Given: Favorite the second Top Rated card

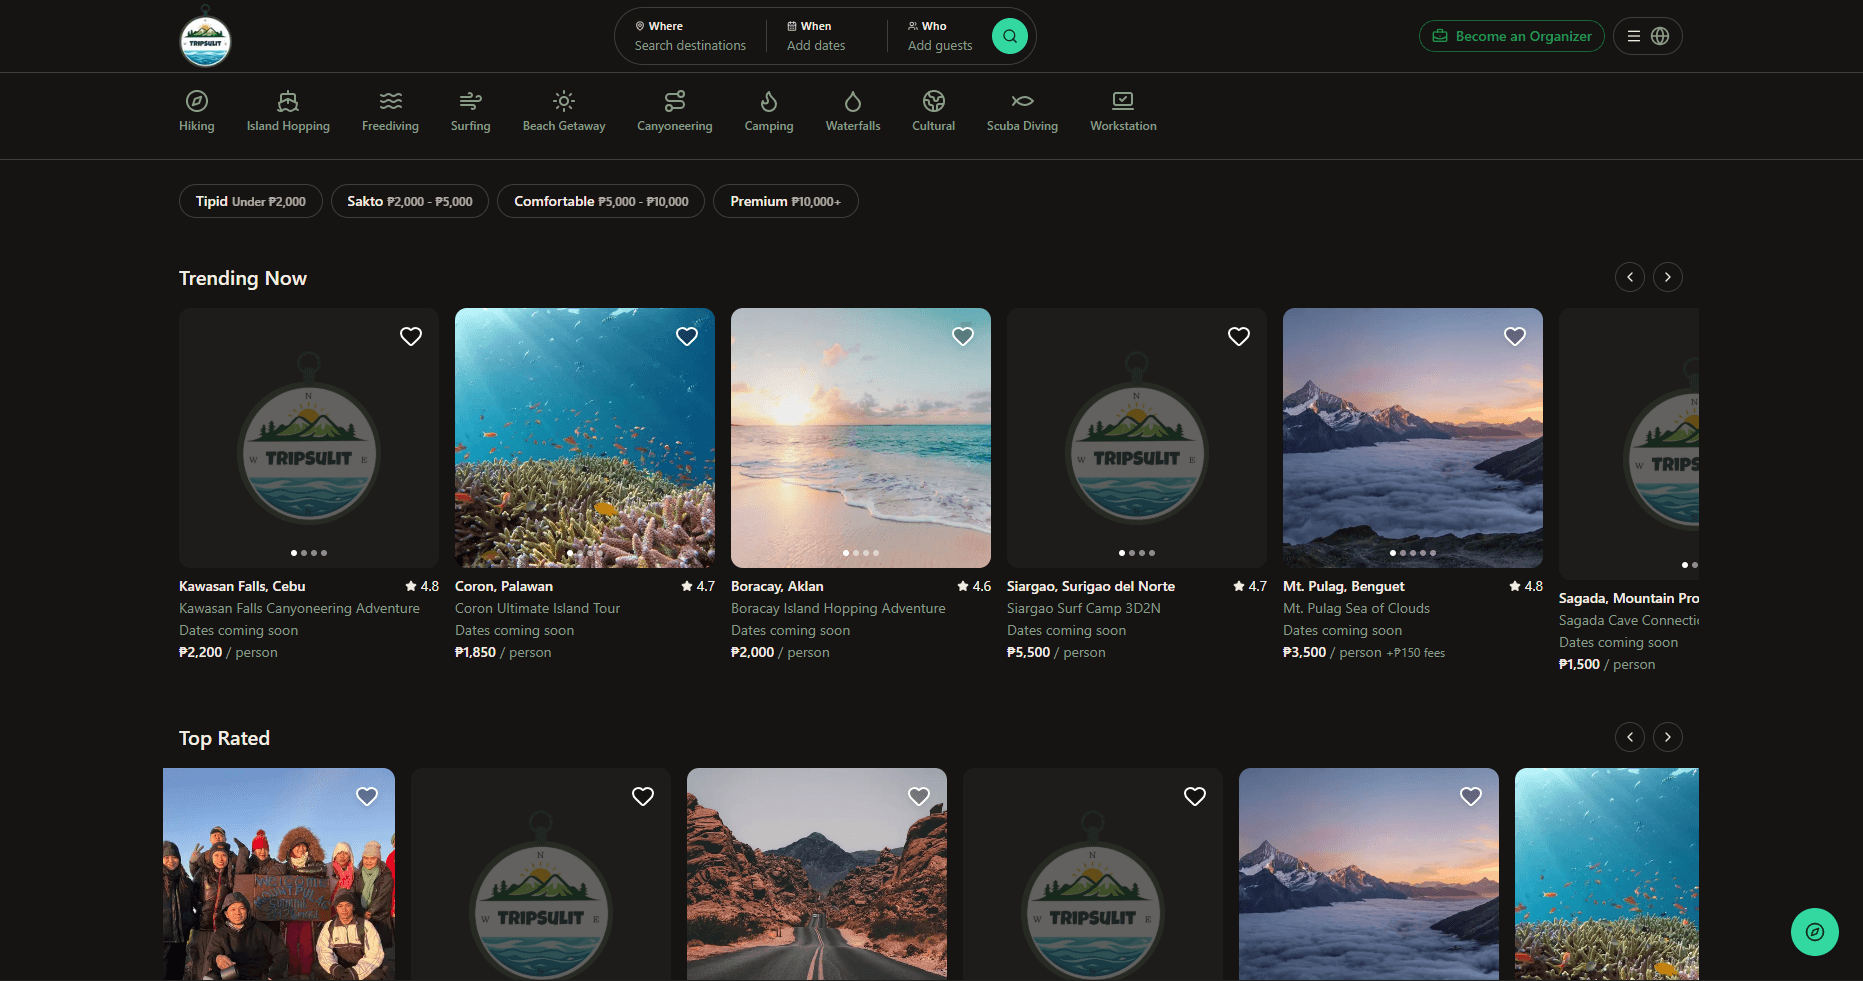Looking at the screenshot, I should click(x=643, y=797).
